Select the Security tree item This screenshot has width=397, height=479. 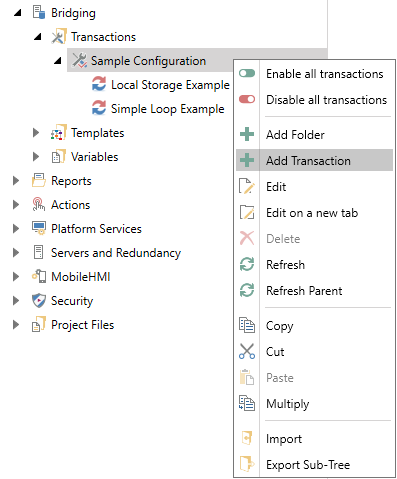pos(72,301)
